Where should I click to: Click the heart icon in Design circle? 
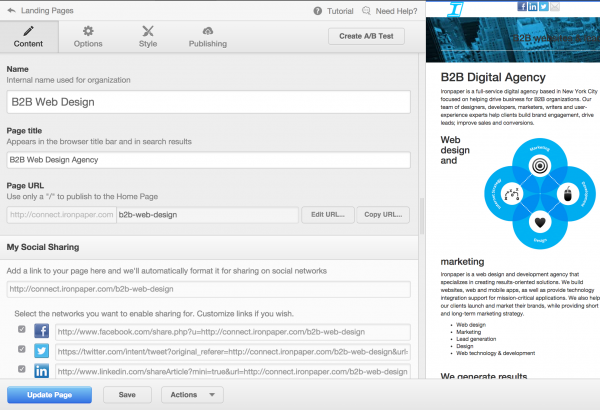(540, 222)
